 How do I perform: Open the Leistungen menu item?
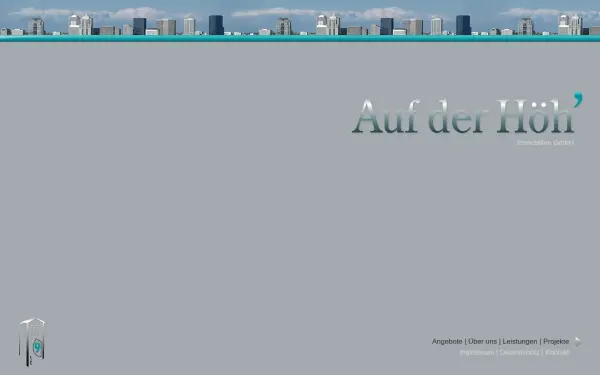click(x=520, y=341)
